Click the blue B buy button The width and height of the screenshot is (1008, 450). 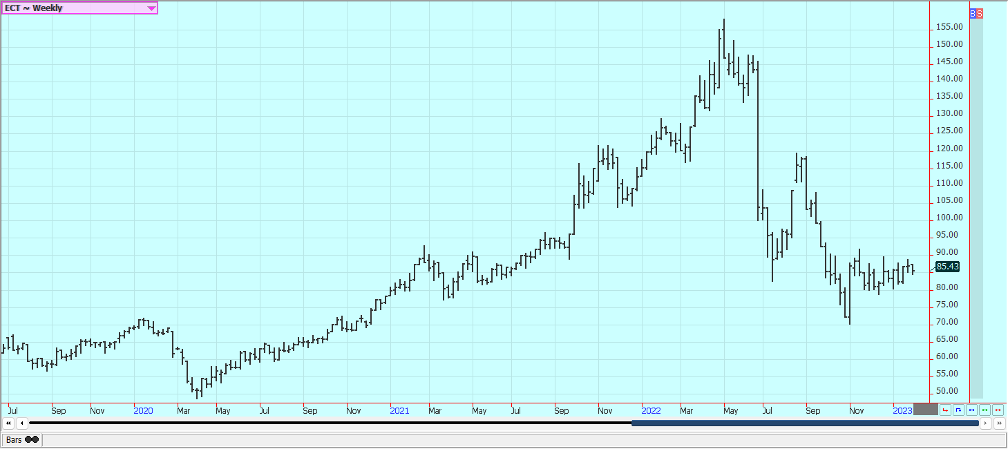click(x=974, y=12)
